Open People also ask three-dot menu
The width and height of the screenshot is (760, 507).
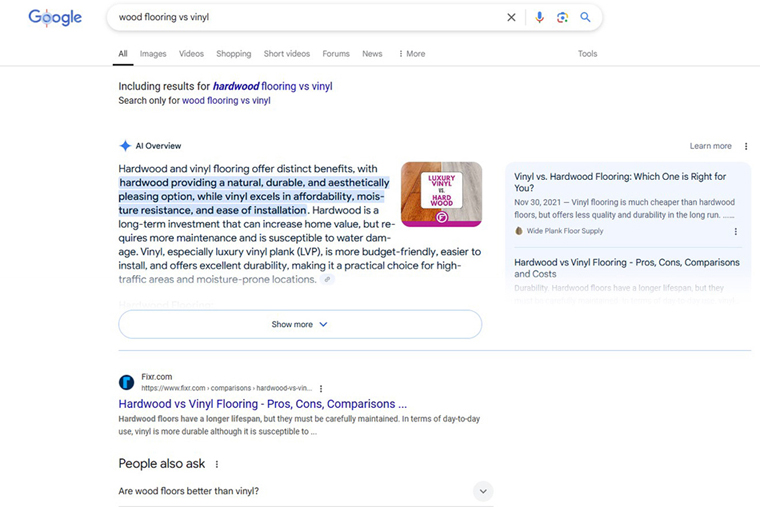[x=217, y=464]
